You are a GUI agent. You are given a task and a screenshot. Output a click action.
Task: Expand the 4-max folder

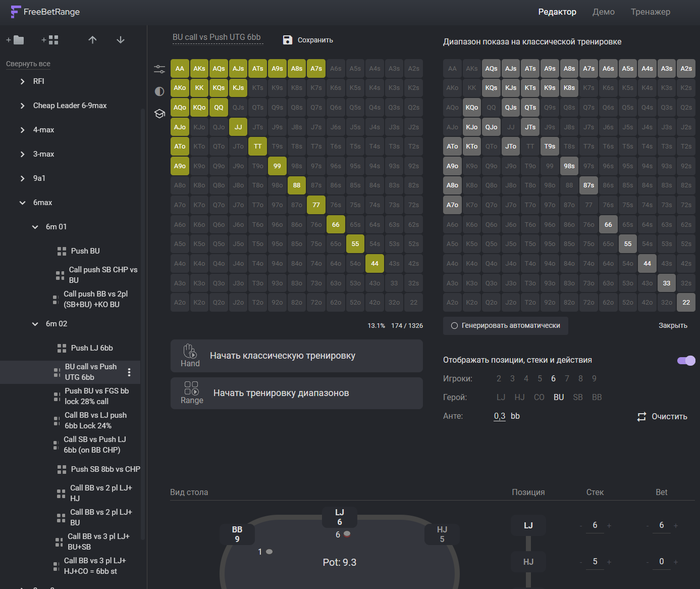[22, 130]
